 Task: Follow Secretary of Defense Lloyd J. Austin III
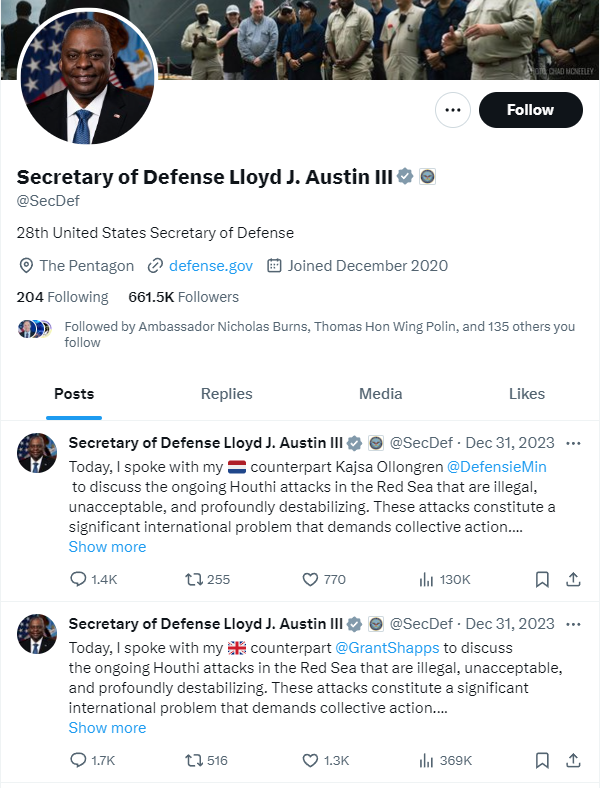pyautogui.click(x=530, y=110)
